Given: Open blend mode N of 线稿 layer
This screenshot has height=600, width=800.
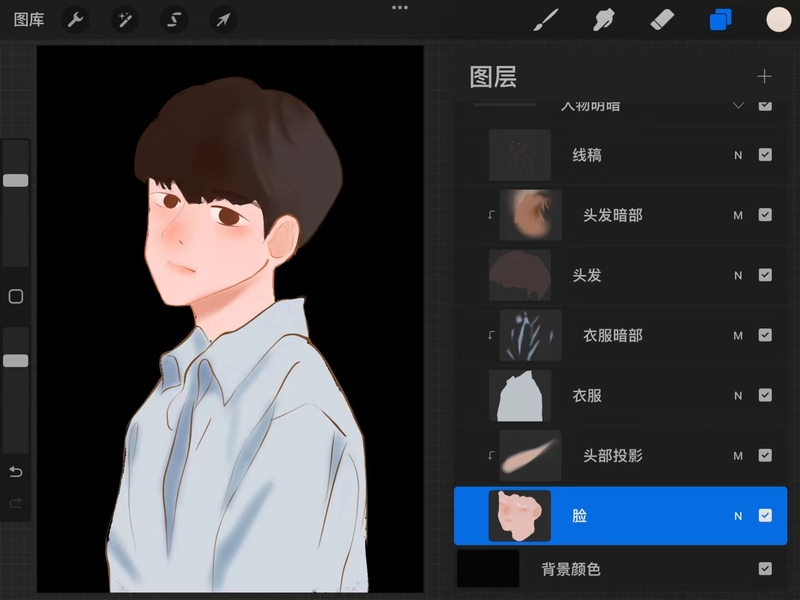Looking at the screenshot, I should [x=738, y=155].
